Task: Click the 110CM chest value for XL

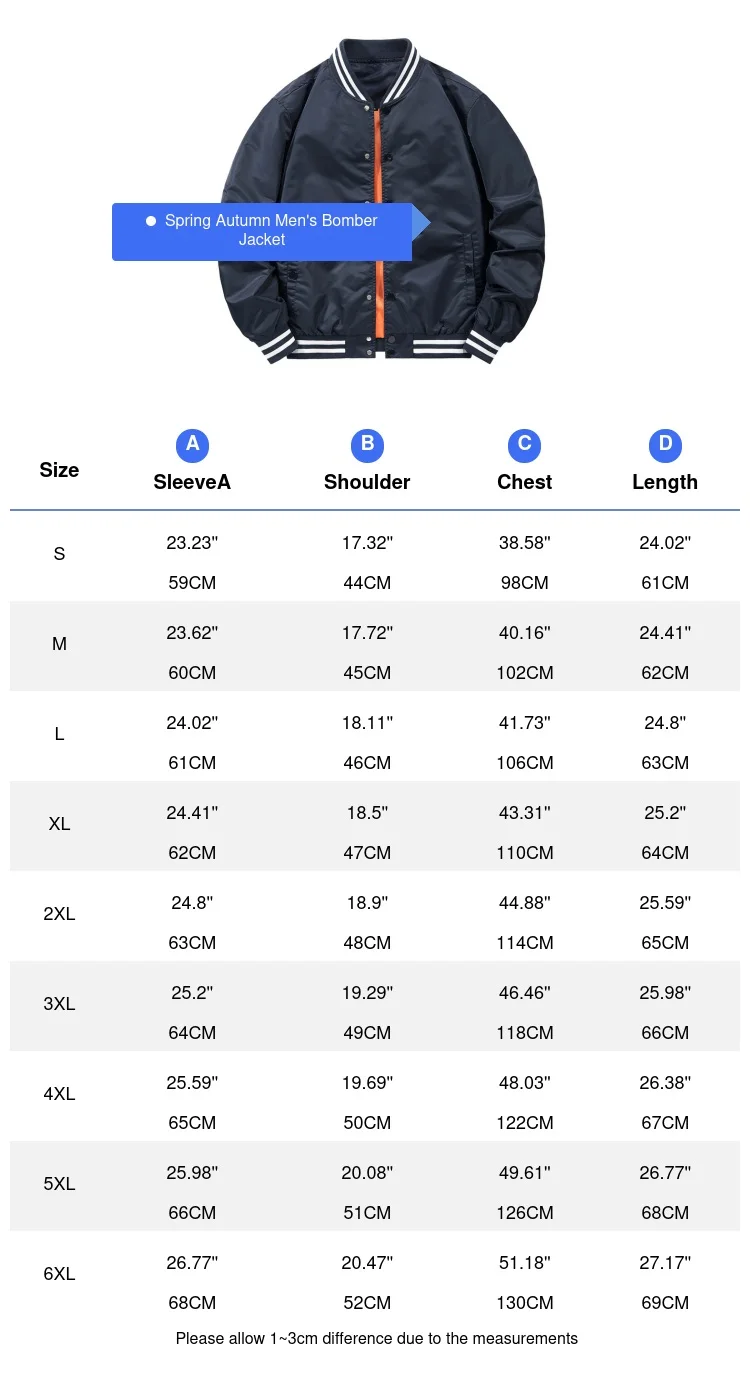Action: [x=524, y=853]
